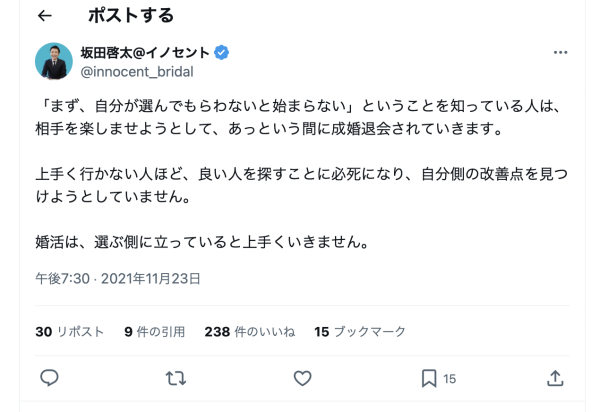Open 坂田啓太's profile picture

coord(53,61)
